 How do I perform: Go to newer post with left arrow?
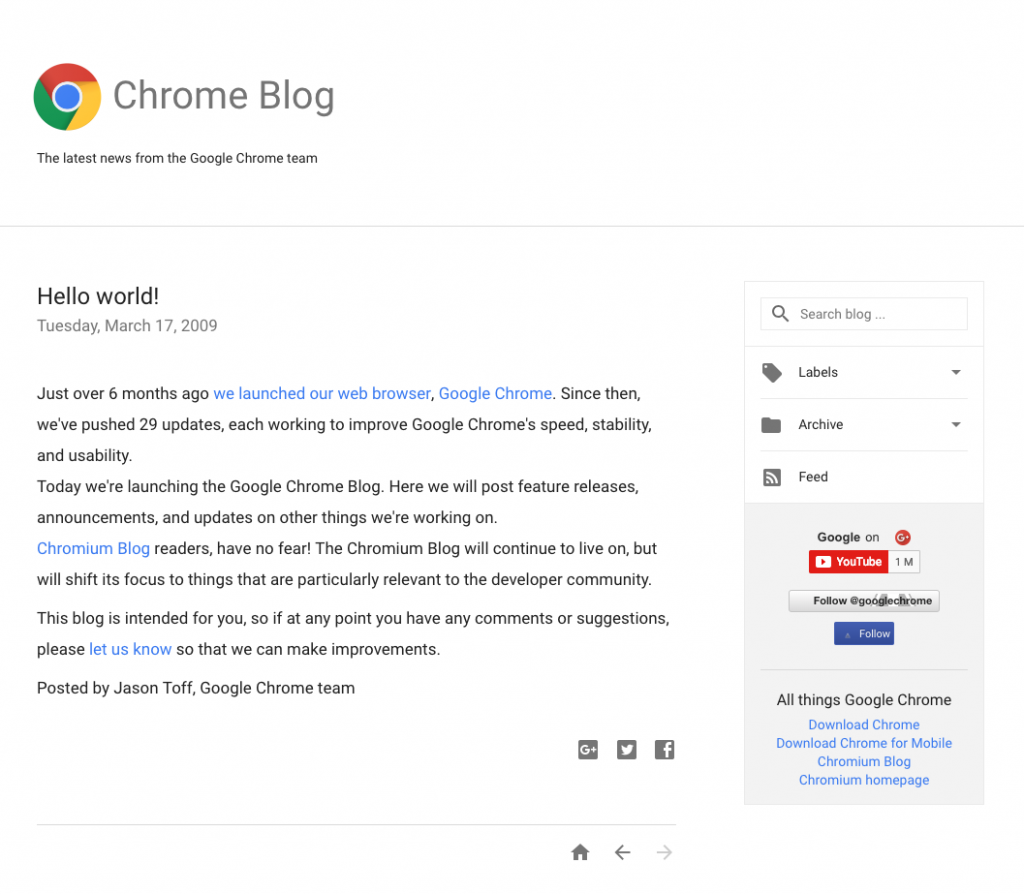coord(622,852)
